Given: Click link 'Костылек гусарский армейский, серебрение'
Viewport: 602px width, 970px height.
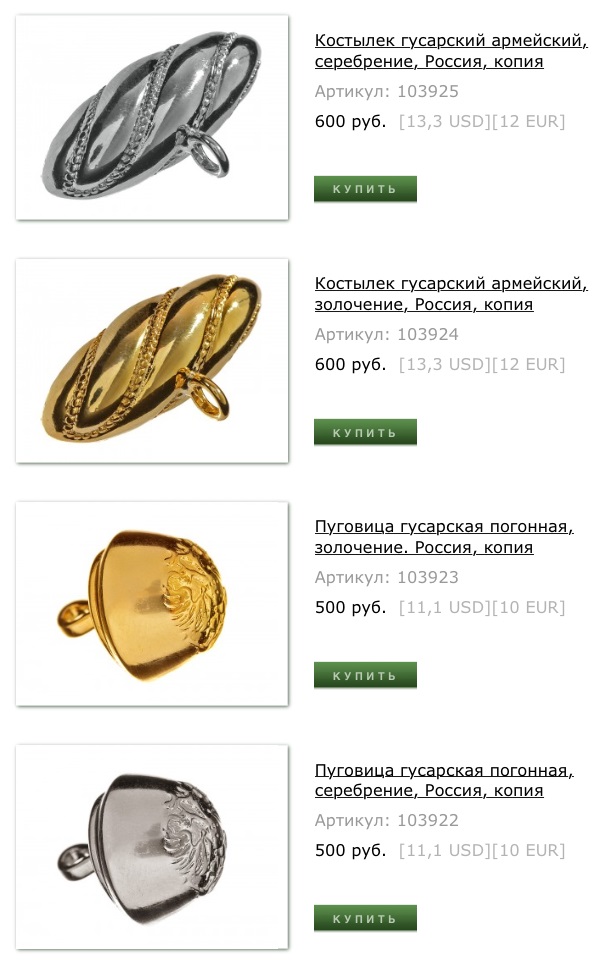Looking at the screenshot, I should 451,51.
